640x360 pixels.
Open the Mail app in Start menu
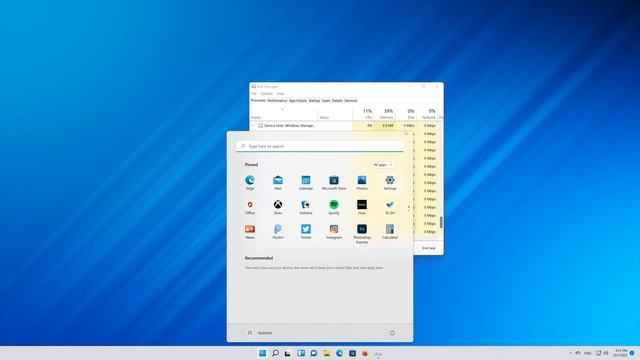click(278, 182)
